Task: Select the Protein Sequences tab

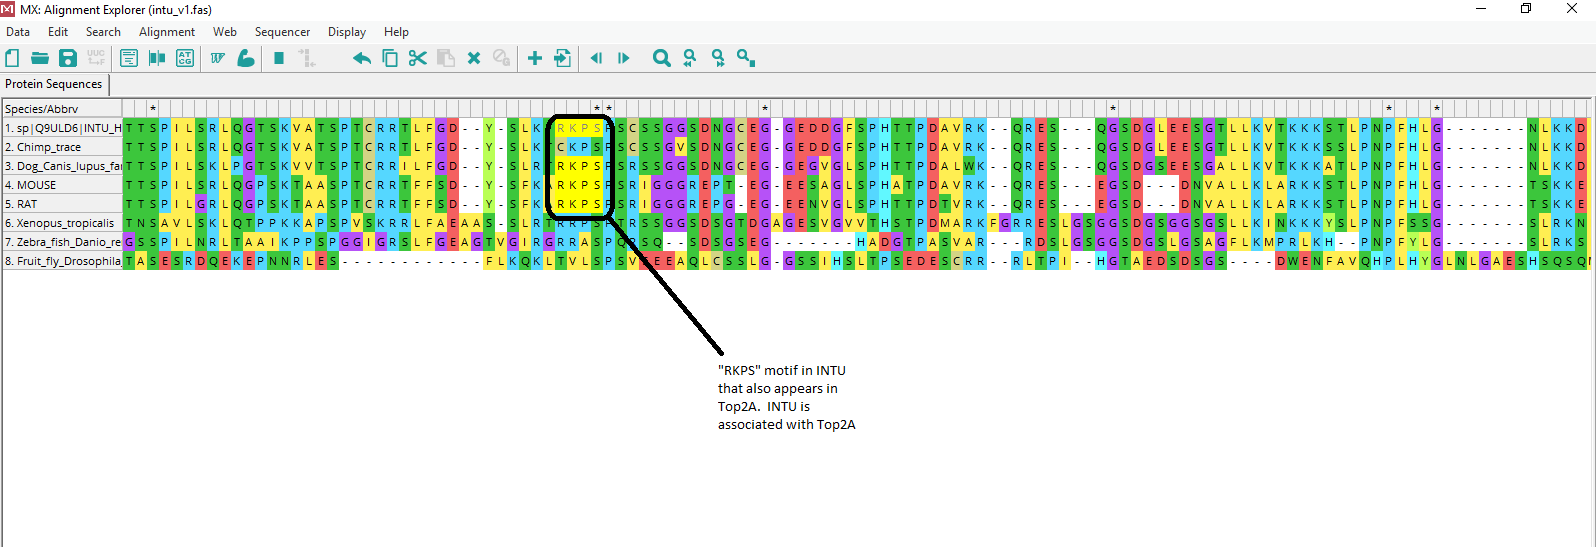Action: pos(54,84)
